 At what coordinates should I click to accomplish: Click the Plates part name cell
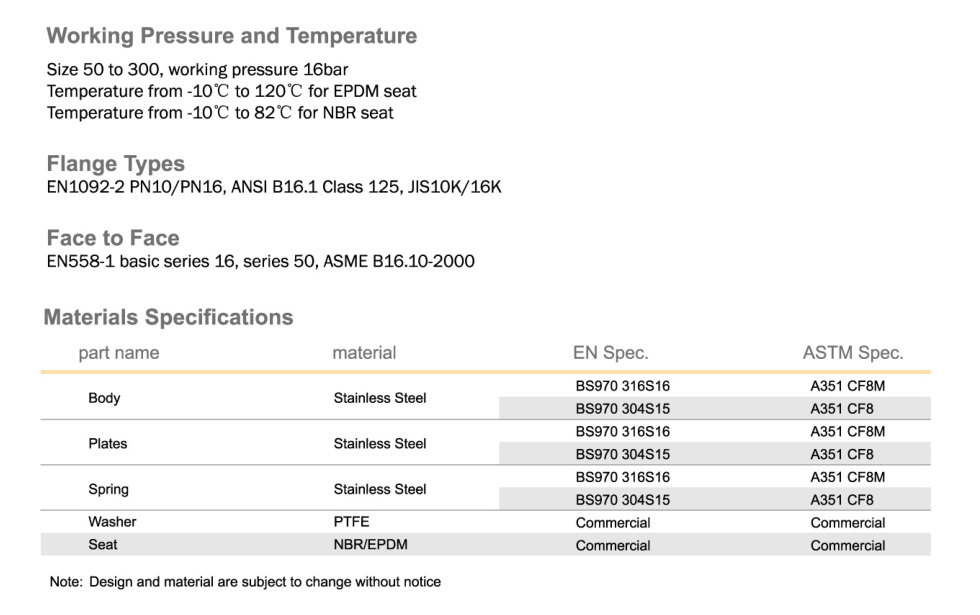click(108, 443)
